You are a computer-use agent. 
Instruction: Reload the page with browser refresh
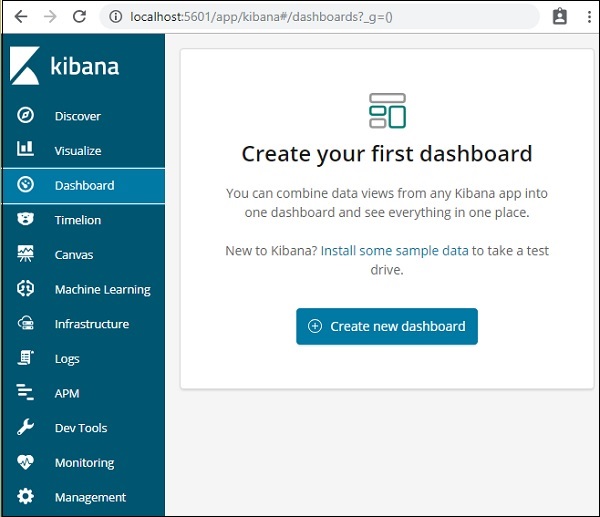[x=80, y=17]
